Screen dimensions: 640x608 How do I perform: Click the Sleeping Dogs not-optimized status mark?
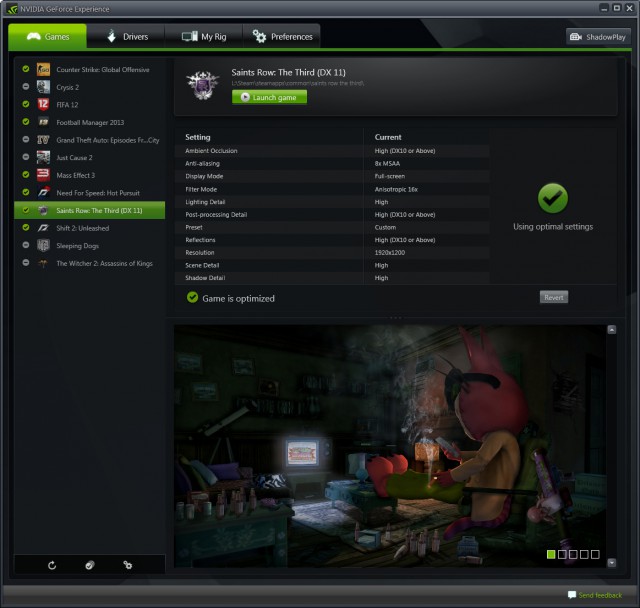point(26,245)
